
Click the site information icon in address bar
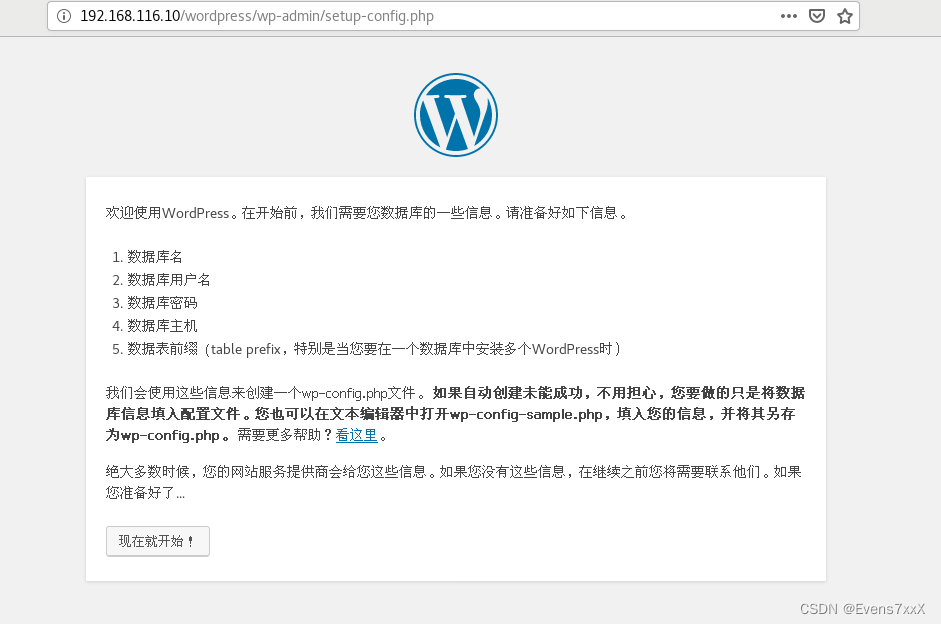pos(64,16)
